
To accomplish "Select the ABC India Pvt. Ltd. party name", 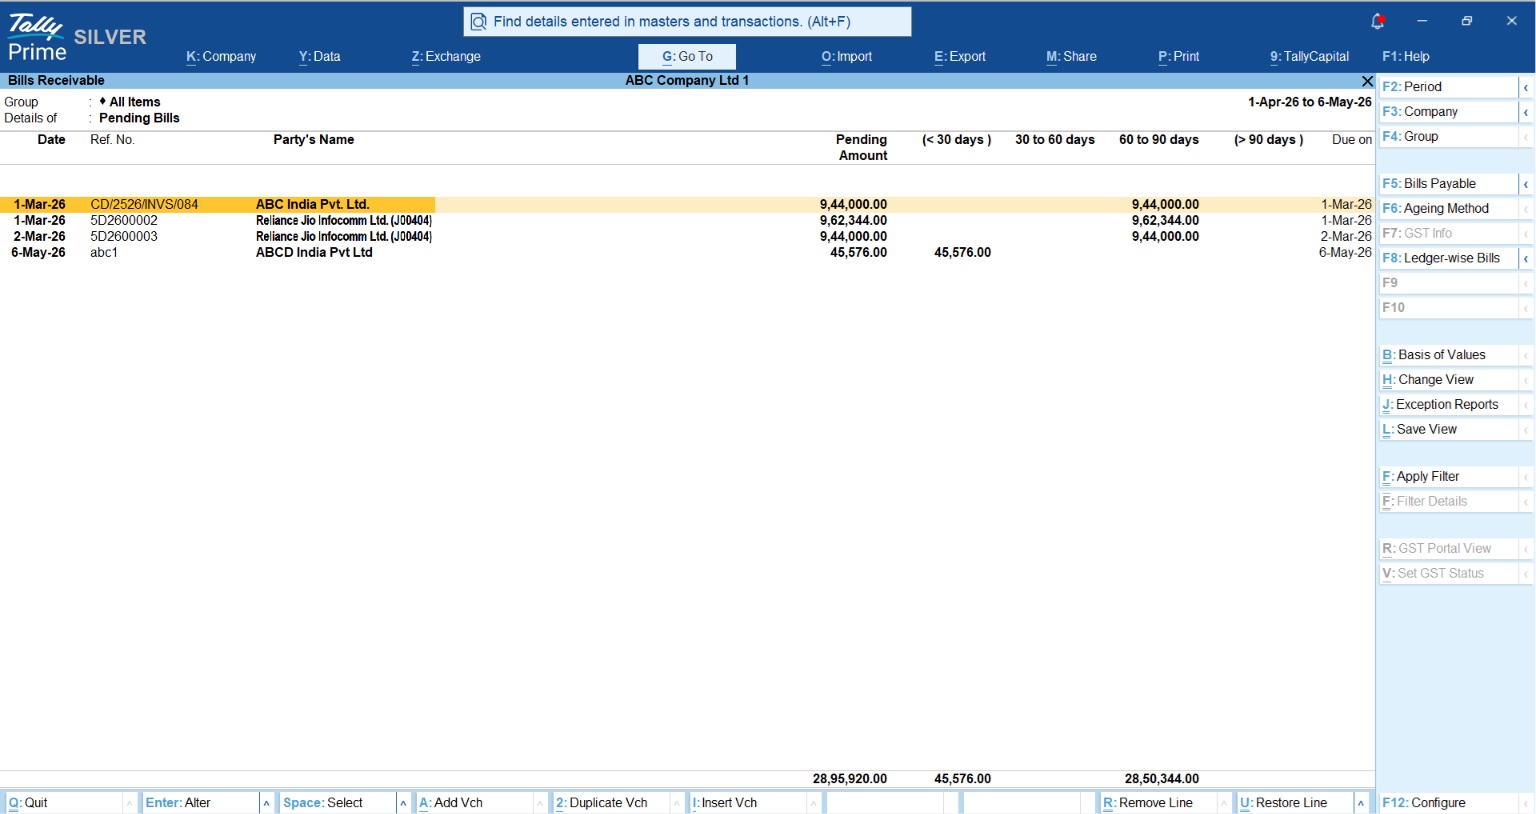I will [313, 204].
